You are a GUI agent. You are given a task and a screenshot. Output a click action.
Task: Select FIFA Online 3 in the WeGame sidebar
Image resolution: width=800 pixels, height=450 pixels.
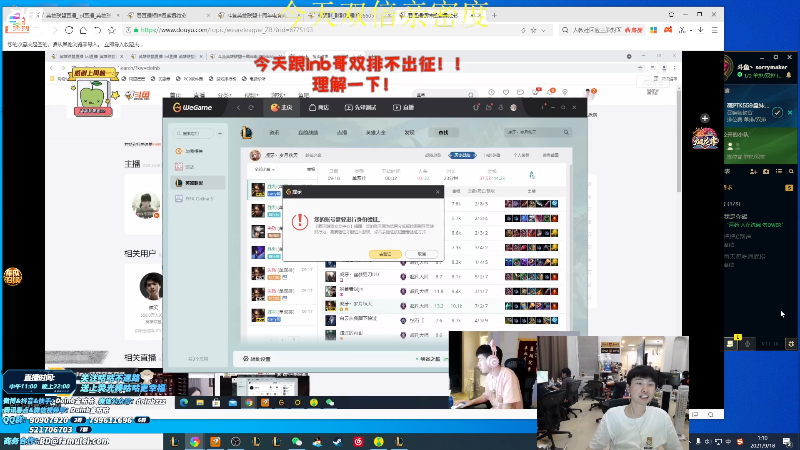click(x=198, y=198)
